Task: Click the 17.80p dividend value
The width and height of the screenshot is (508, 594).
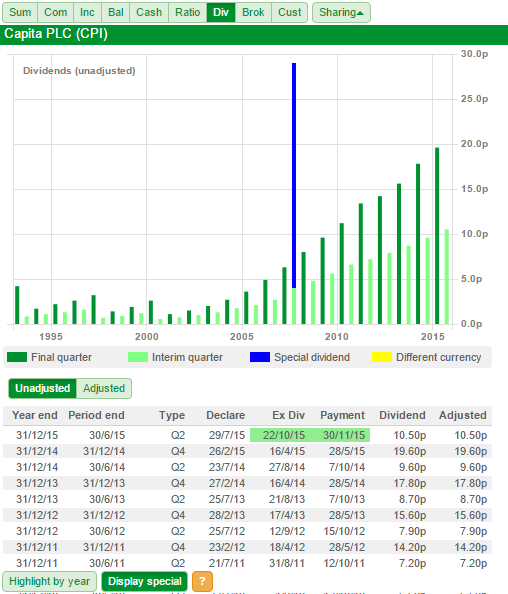Action: 410,483
